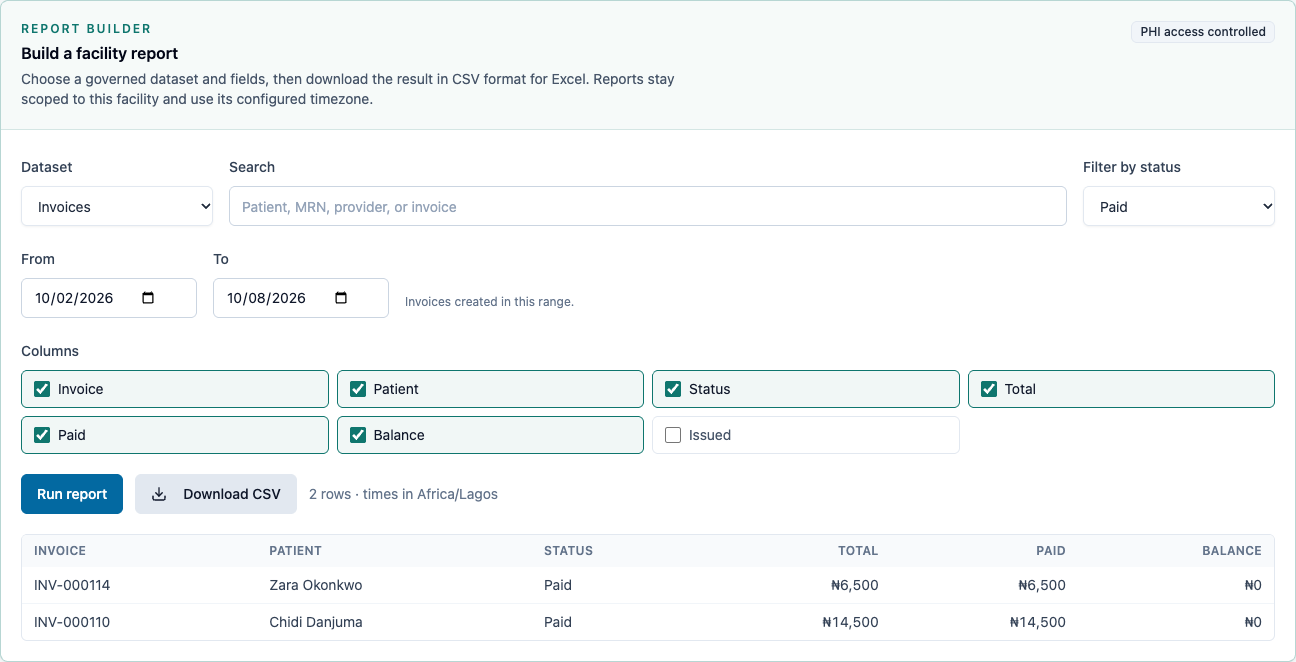Click the PHI access controlled badge

coord(1203,32)
